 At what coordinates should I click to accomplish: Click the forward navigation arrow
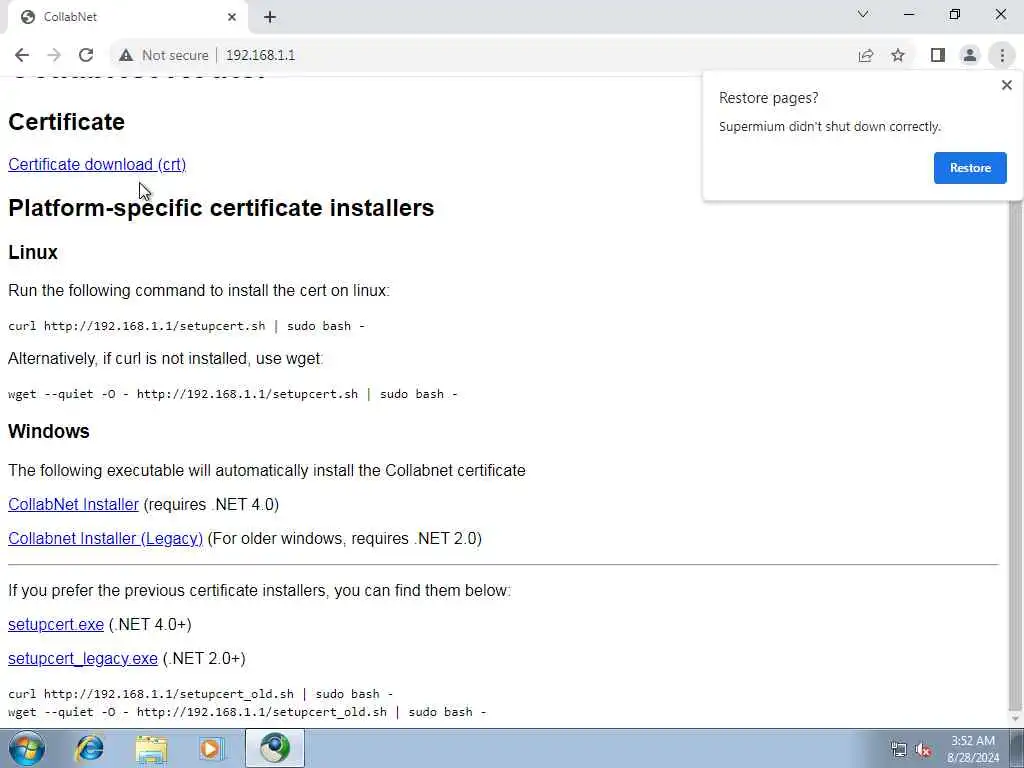coord(54,56)
